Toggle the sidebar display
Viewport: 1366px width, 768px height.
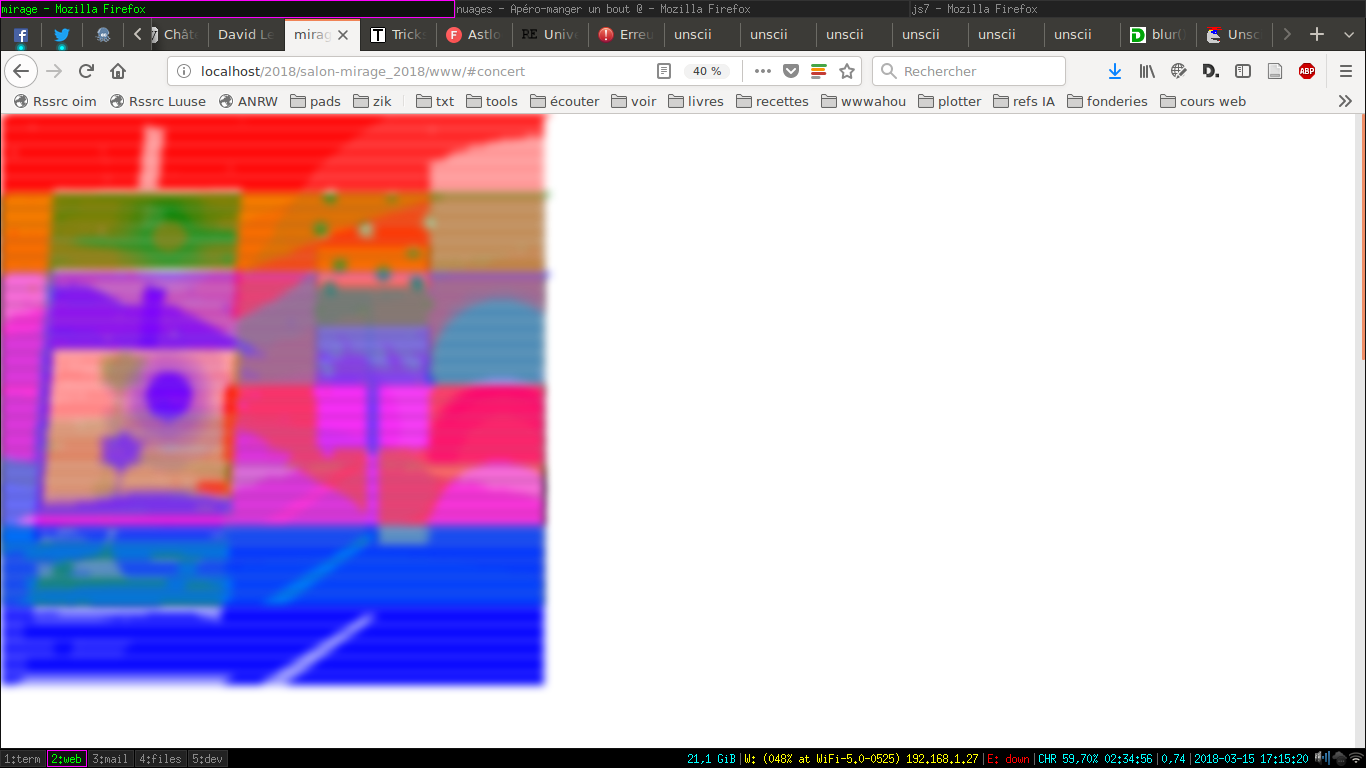coord(1243,71)
